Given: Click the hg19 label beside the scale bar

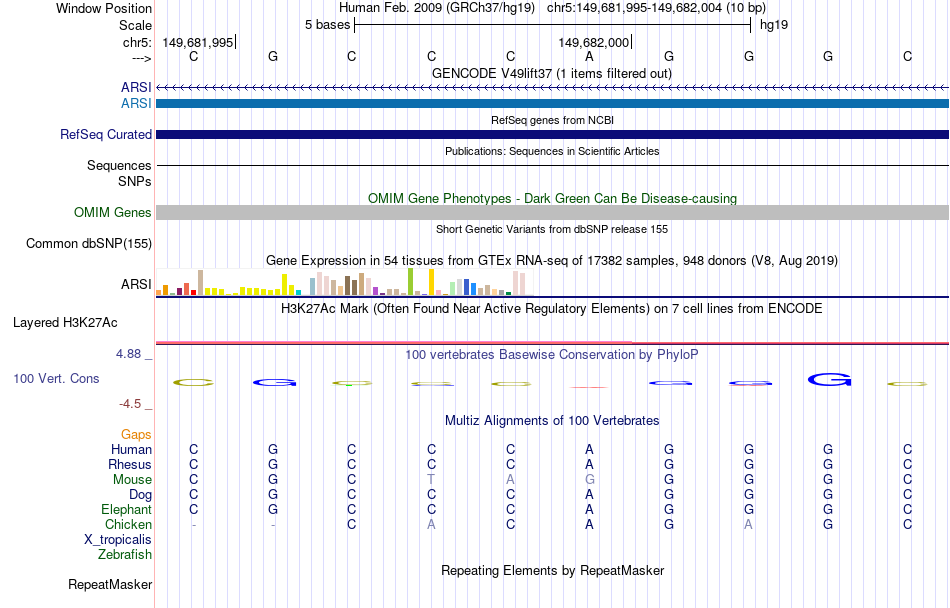Looking at the screenshot, I should pos(774,25).
